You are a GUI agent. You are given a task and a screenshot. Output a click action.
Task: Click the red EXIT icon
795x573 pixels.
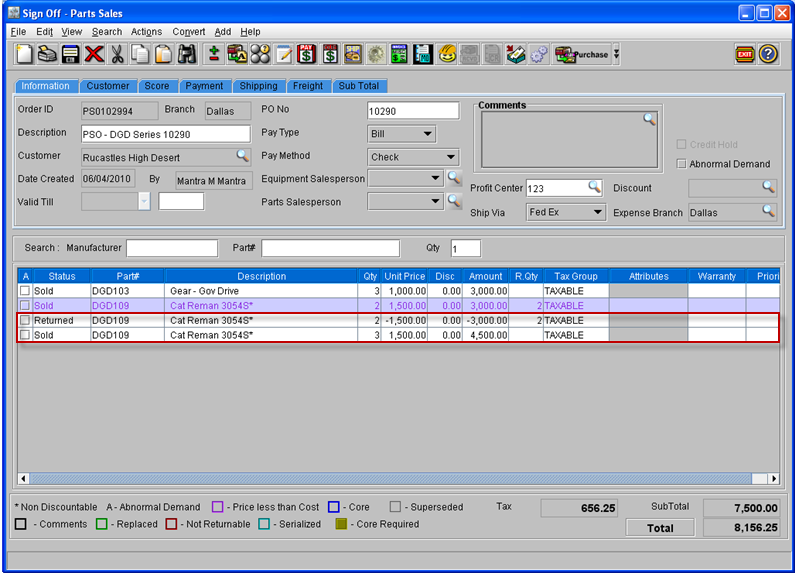click(x=744, y=54)
